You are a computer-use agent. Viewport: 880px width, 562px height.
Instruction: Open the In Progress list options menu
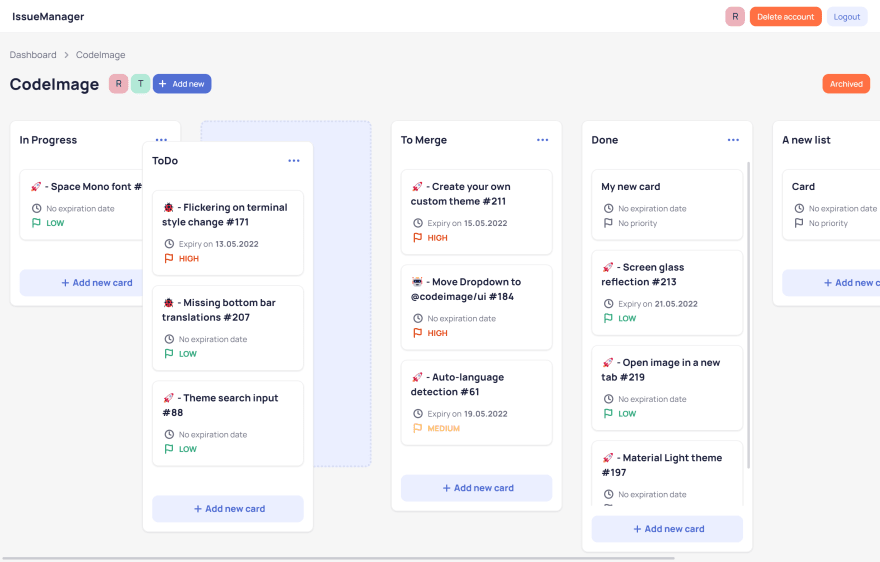tap(161, 140)
